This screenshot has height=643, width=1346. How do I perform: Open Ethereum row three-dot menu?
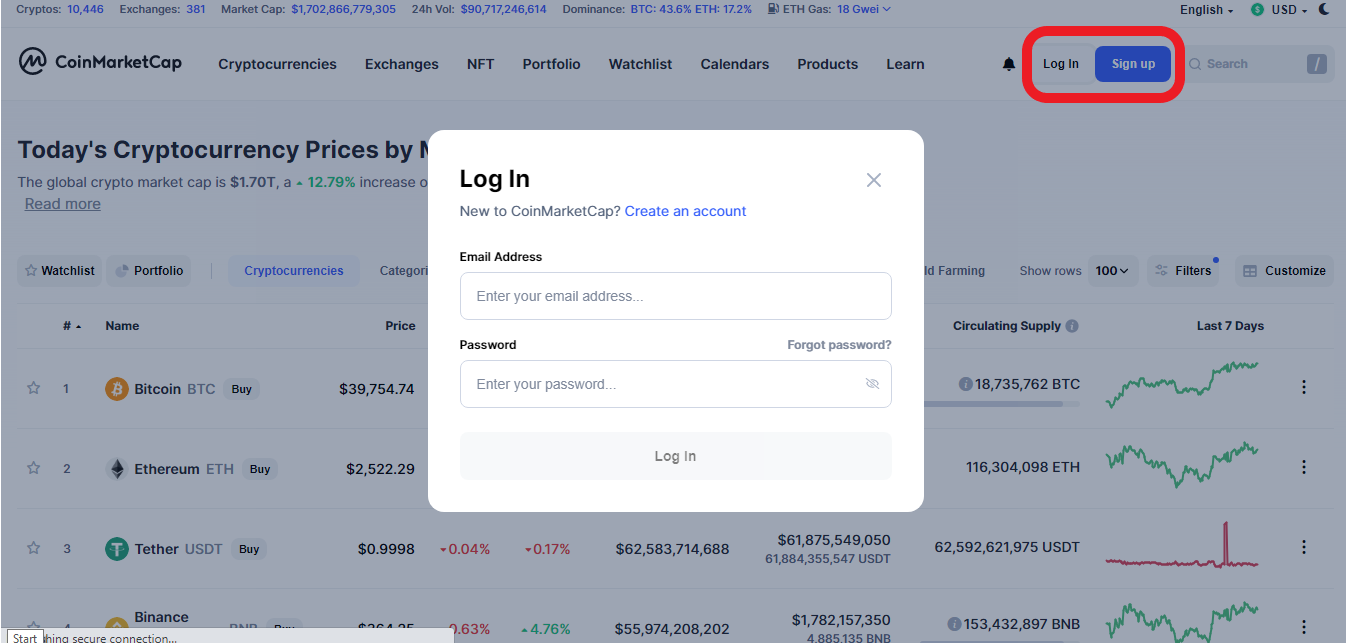pos(1303,467)
